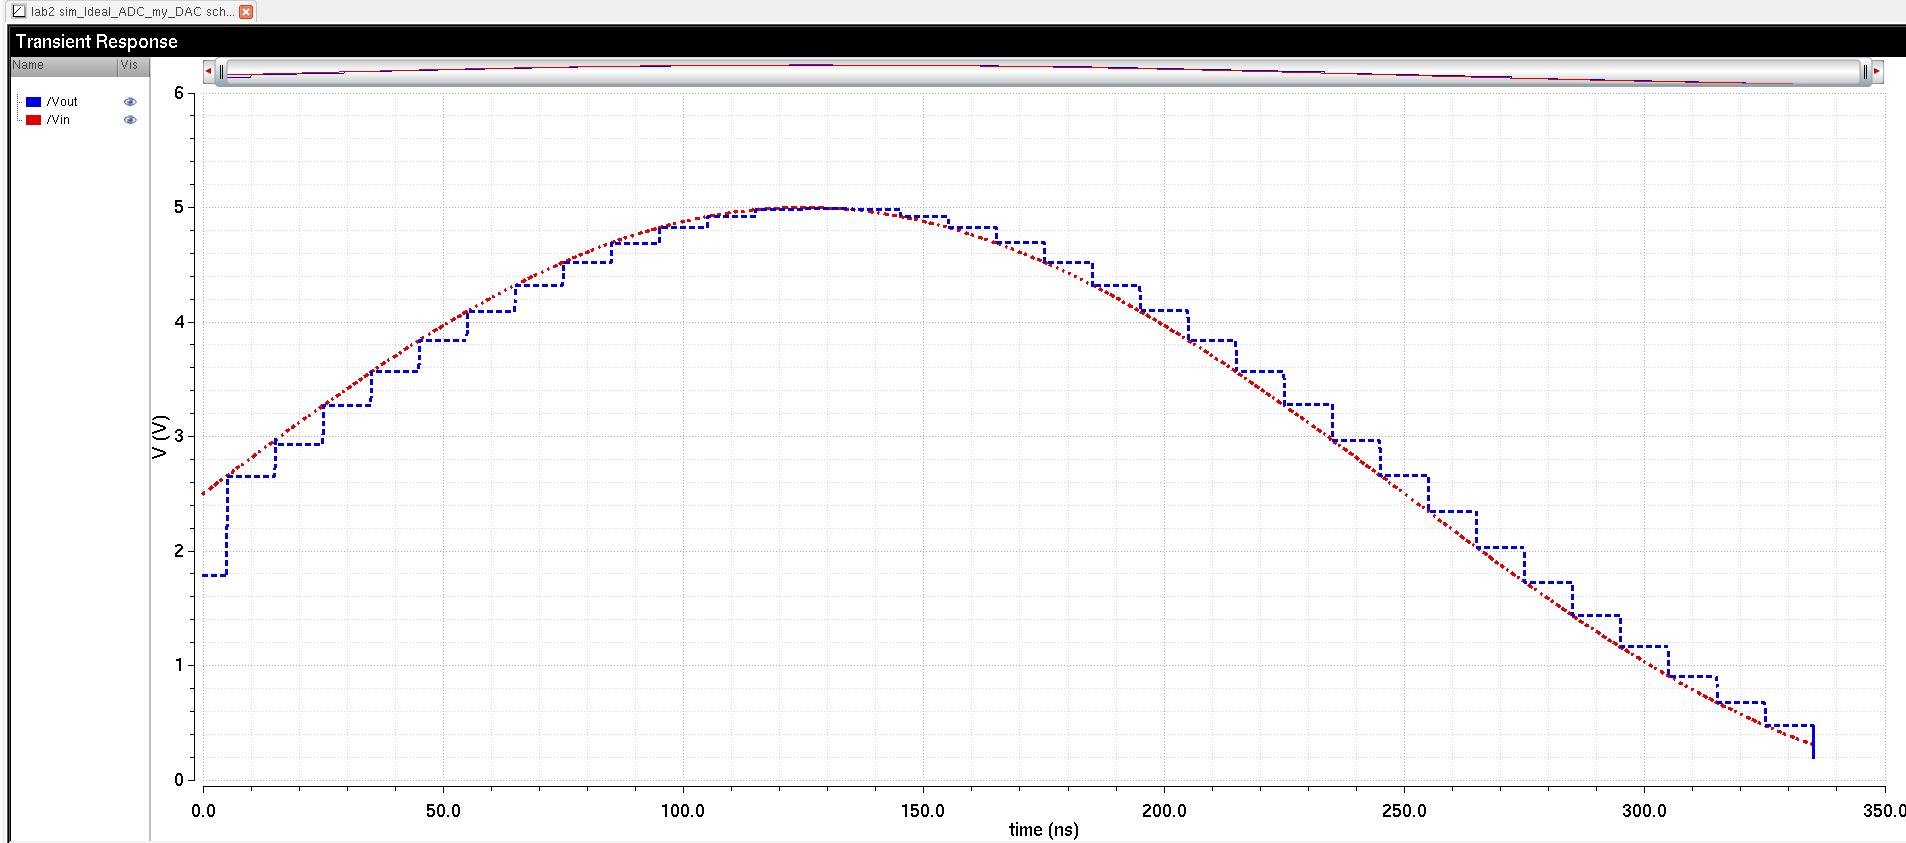Click the overview scrollbar waveform thumbnail

(x=1043, y=72)
